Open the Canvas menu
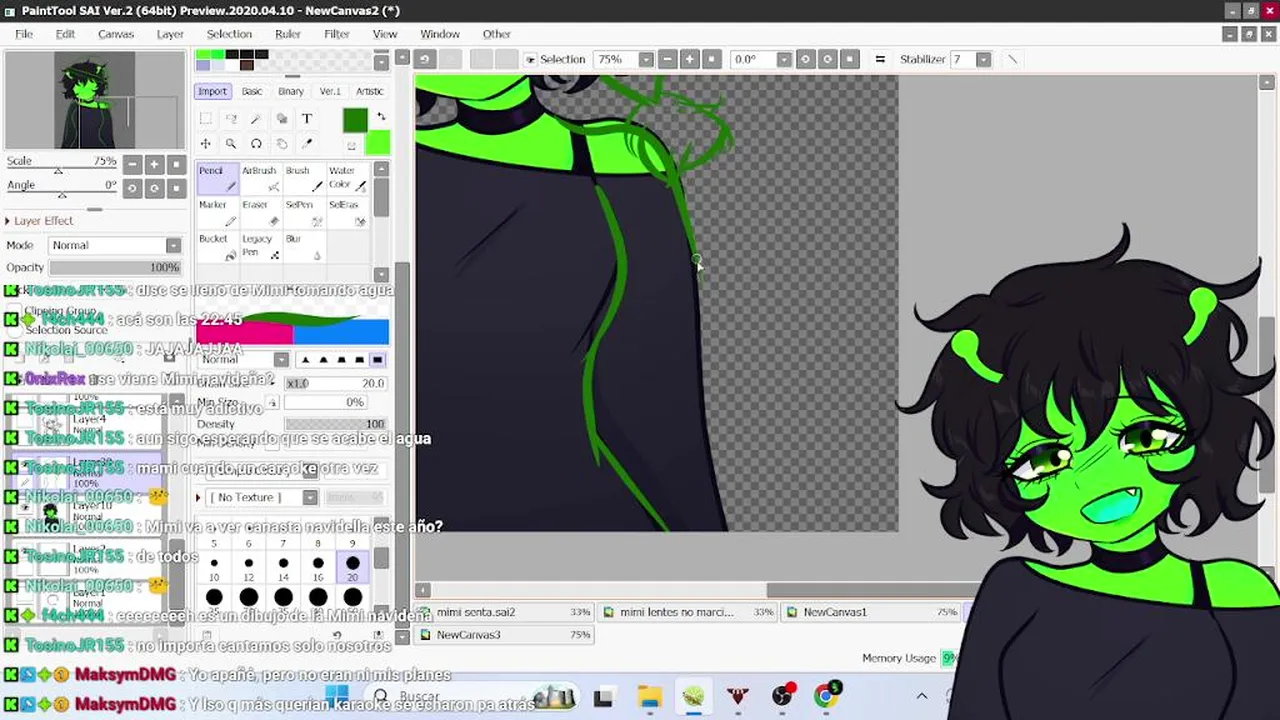 [x=116, y=34]
